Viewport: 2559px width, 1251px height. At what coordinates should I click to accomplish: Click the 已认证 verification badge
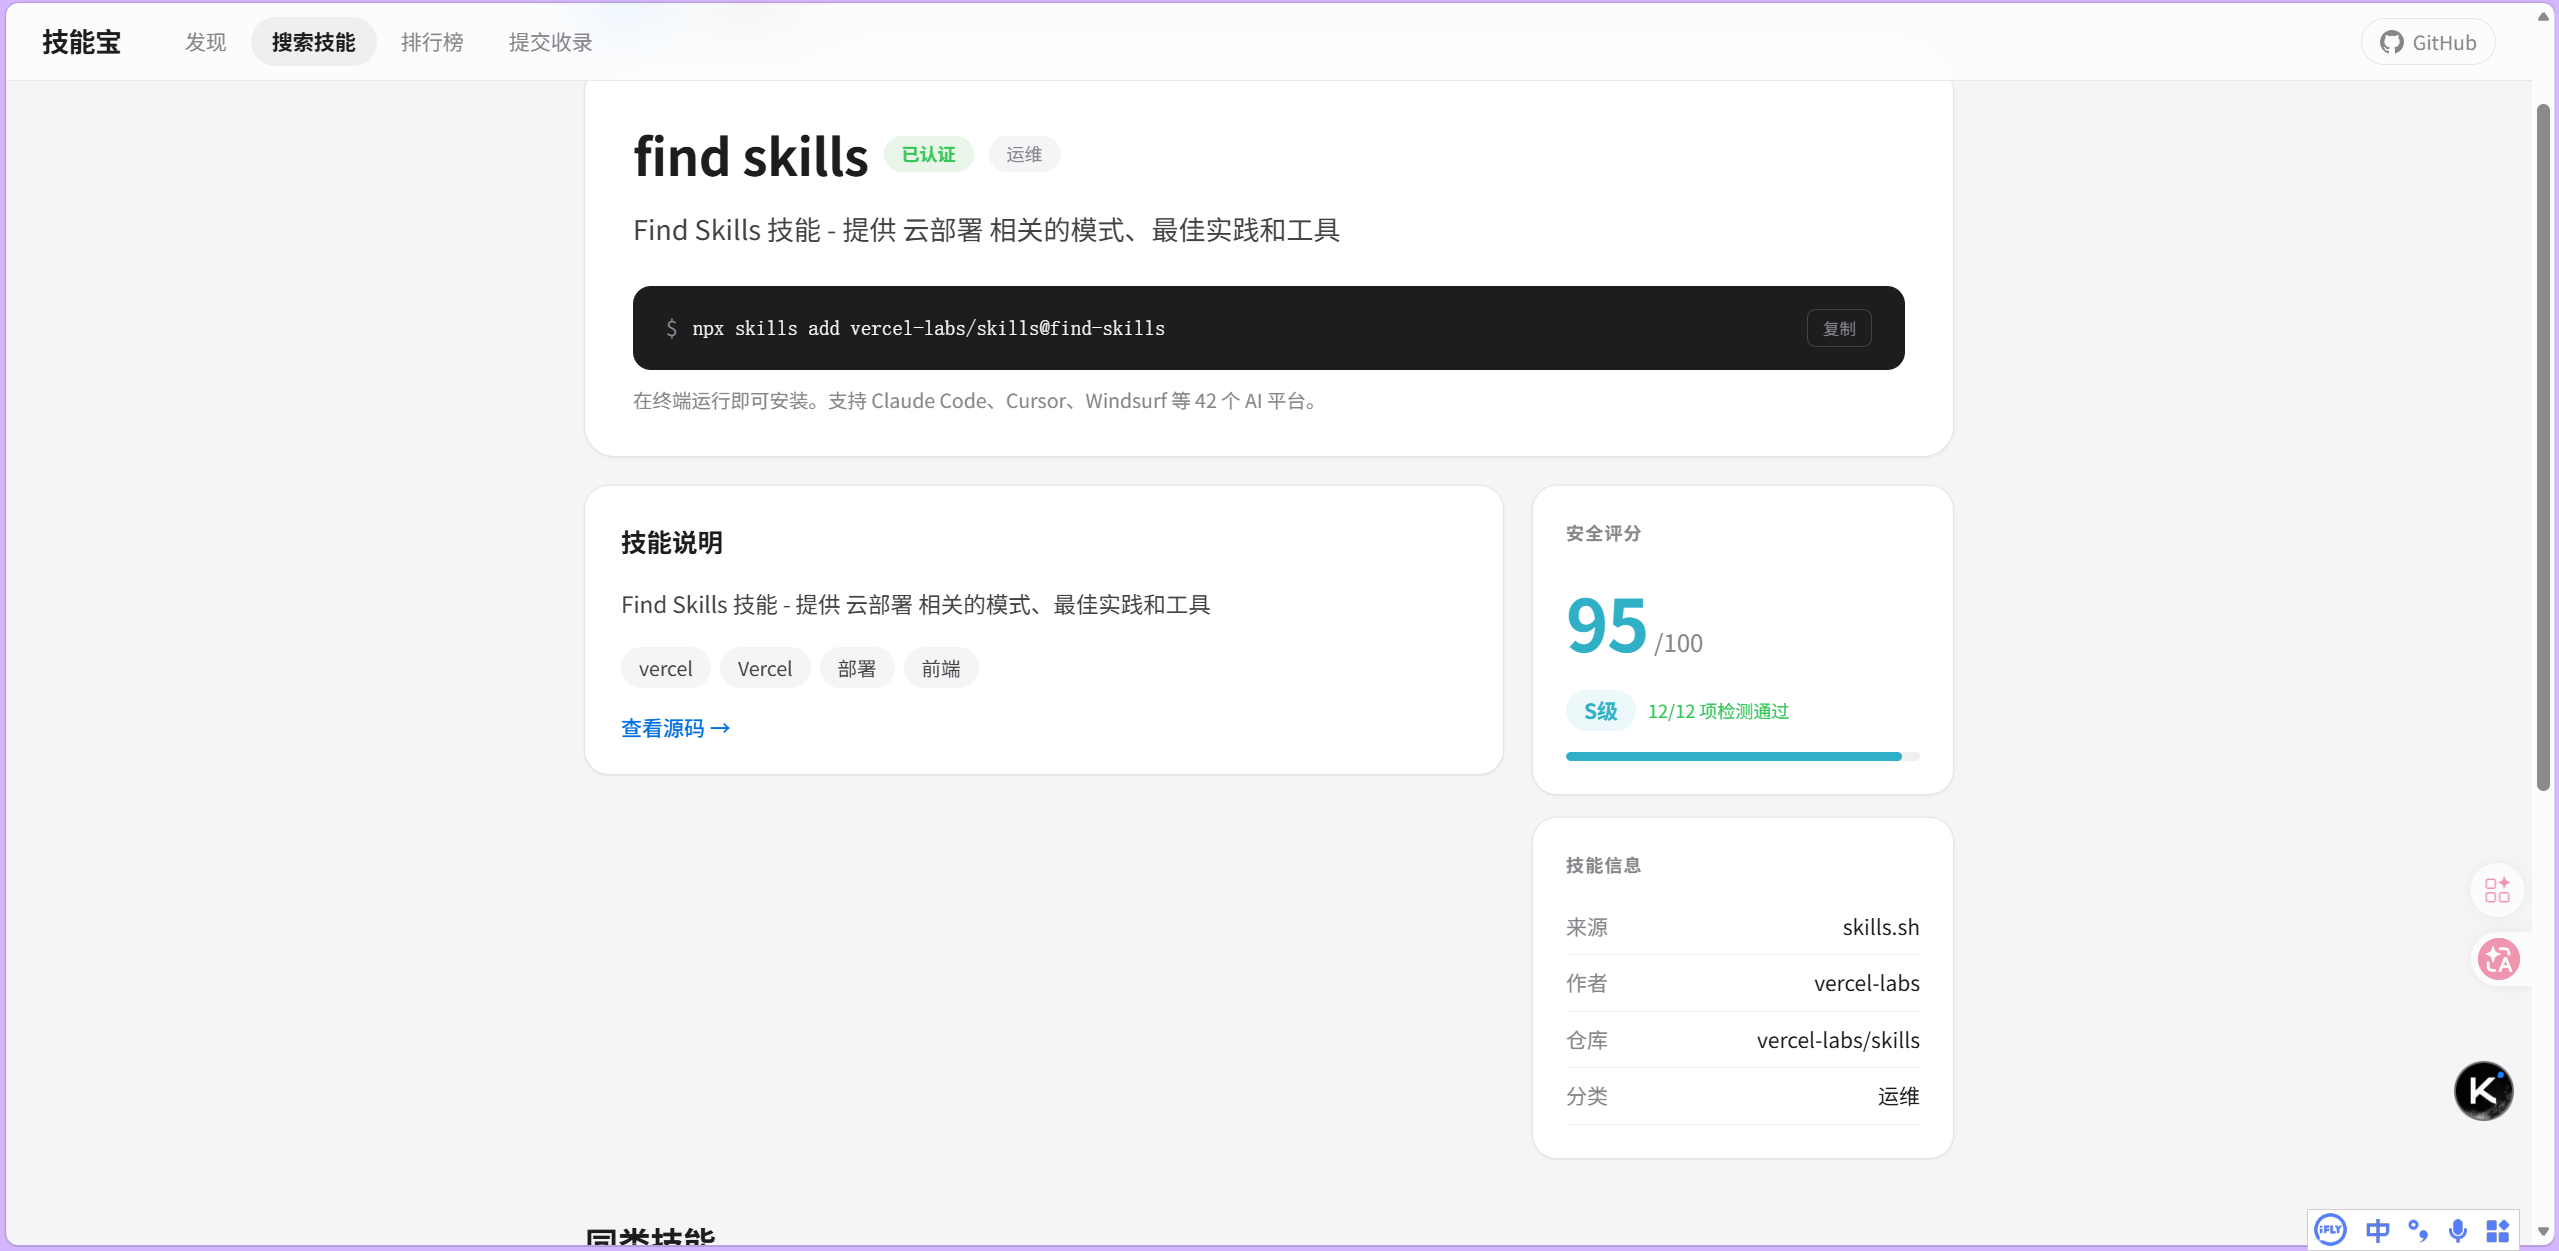[928, 154]
